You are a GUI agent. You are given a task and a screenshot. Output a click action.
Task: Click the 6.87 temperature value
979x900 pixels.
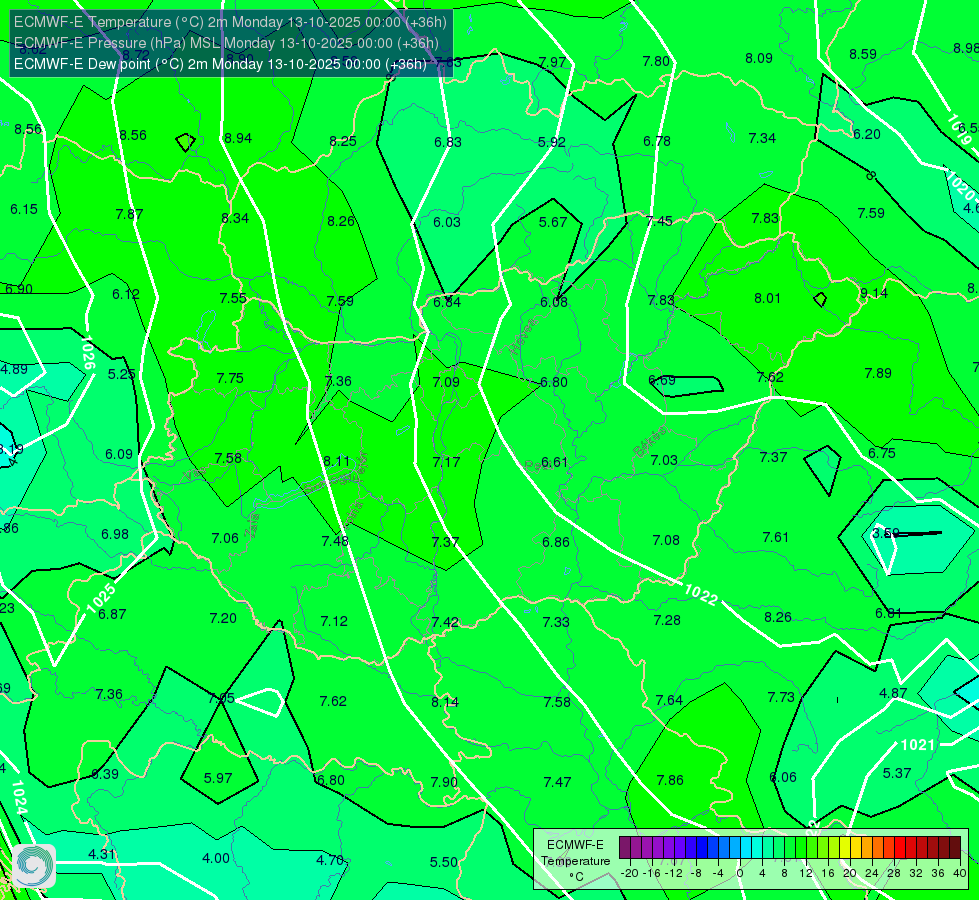tap(112, 614)
